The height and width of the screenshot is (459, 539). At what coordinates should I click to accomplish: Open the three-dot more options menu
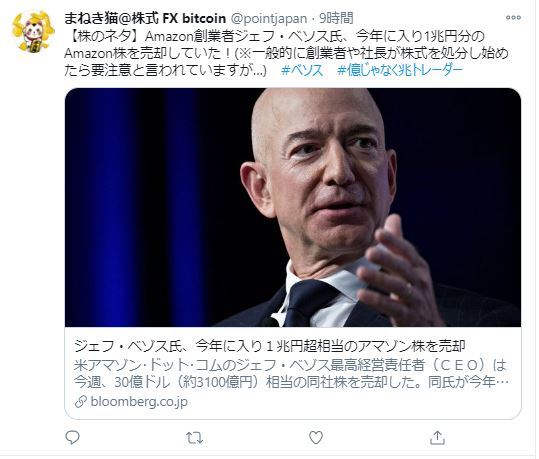(514, 17)
